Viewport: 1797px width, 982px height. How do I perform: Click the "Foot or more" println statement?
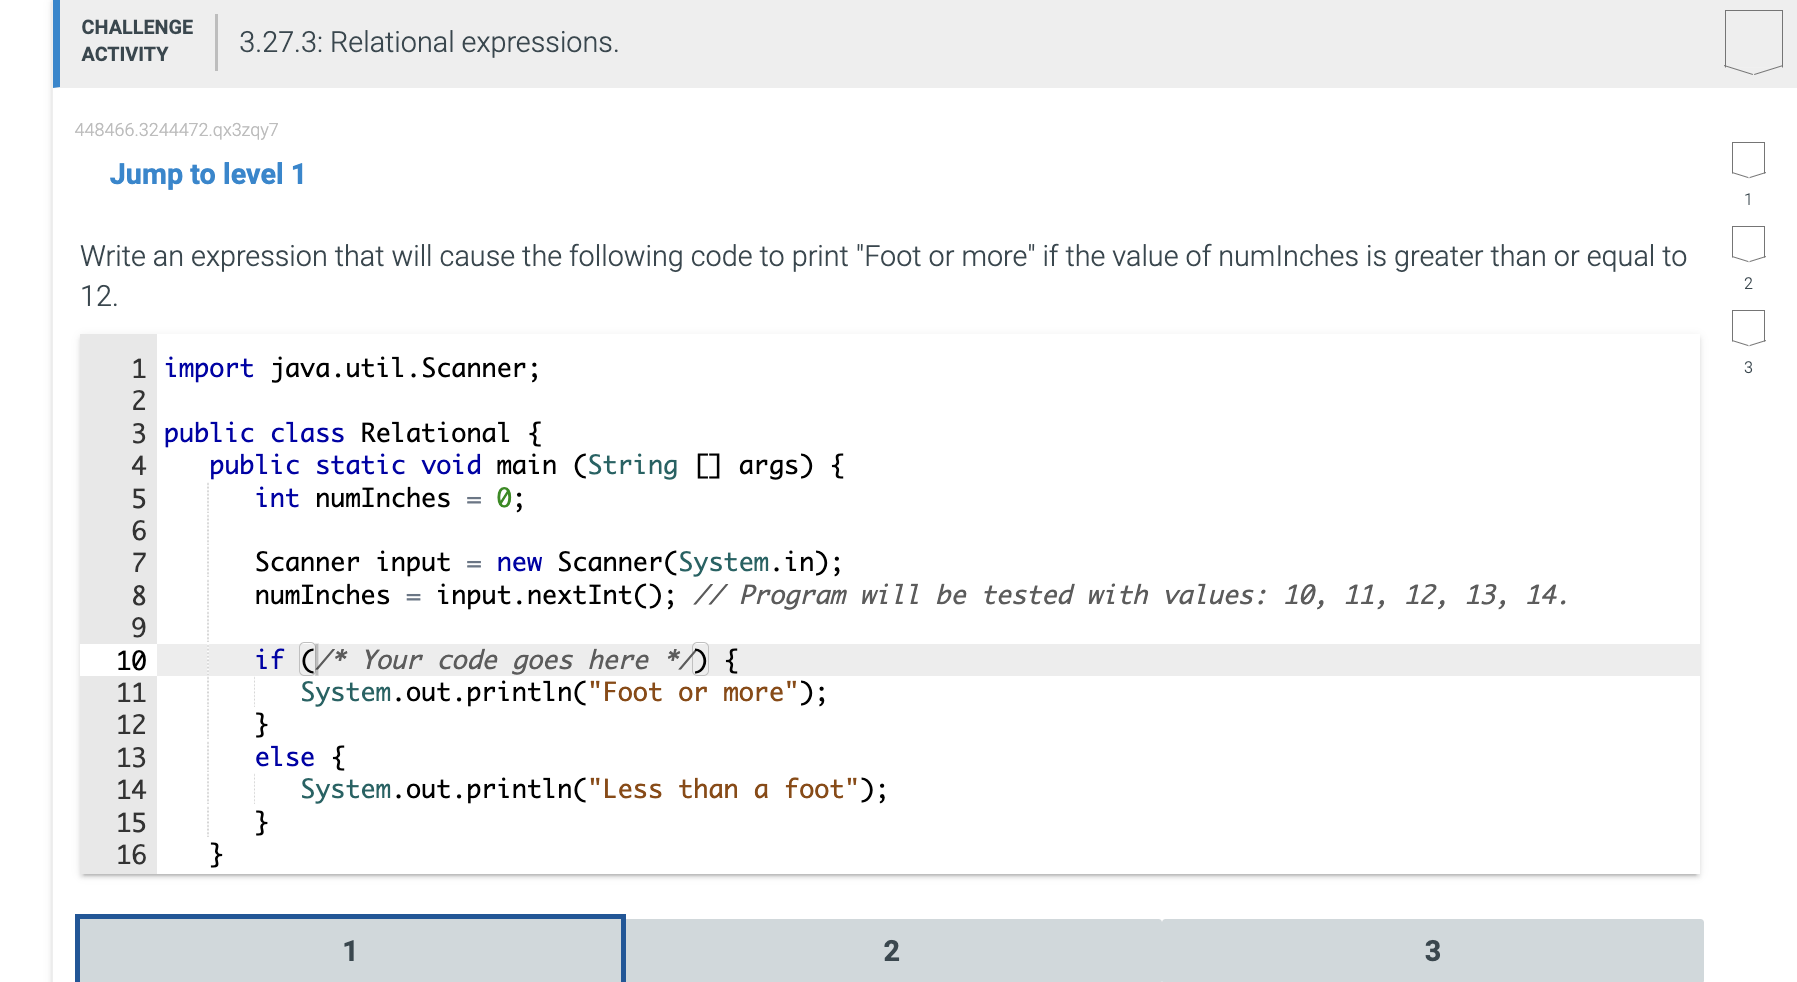562,692
